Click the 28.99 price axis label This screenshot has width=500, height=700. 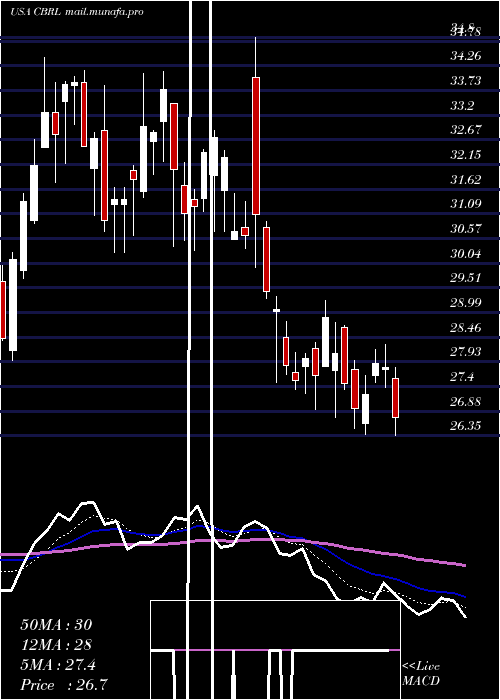466,303
